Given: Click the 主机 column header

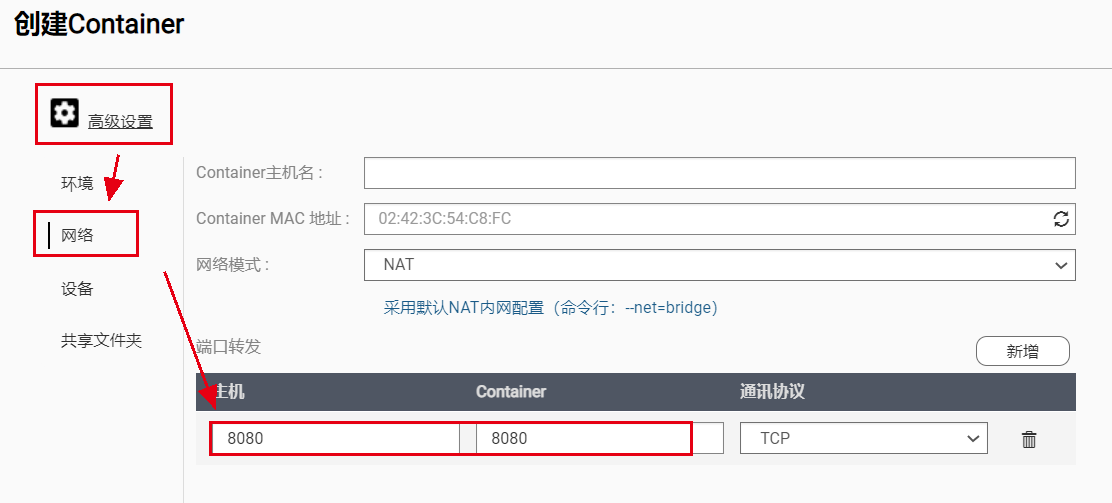Looking at the screenshot, I should point(228,392).
